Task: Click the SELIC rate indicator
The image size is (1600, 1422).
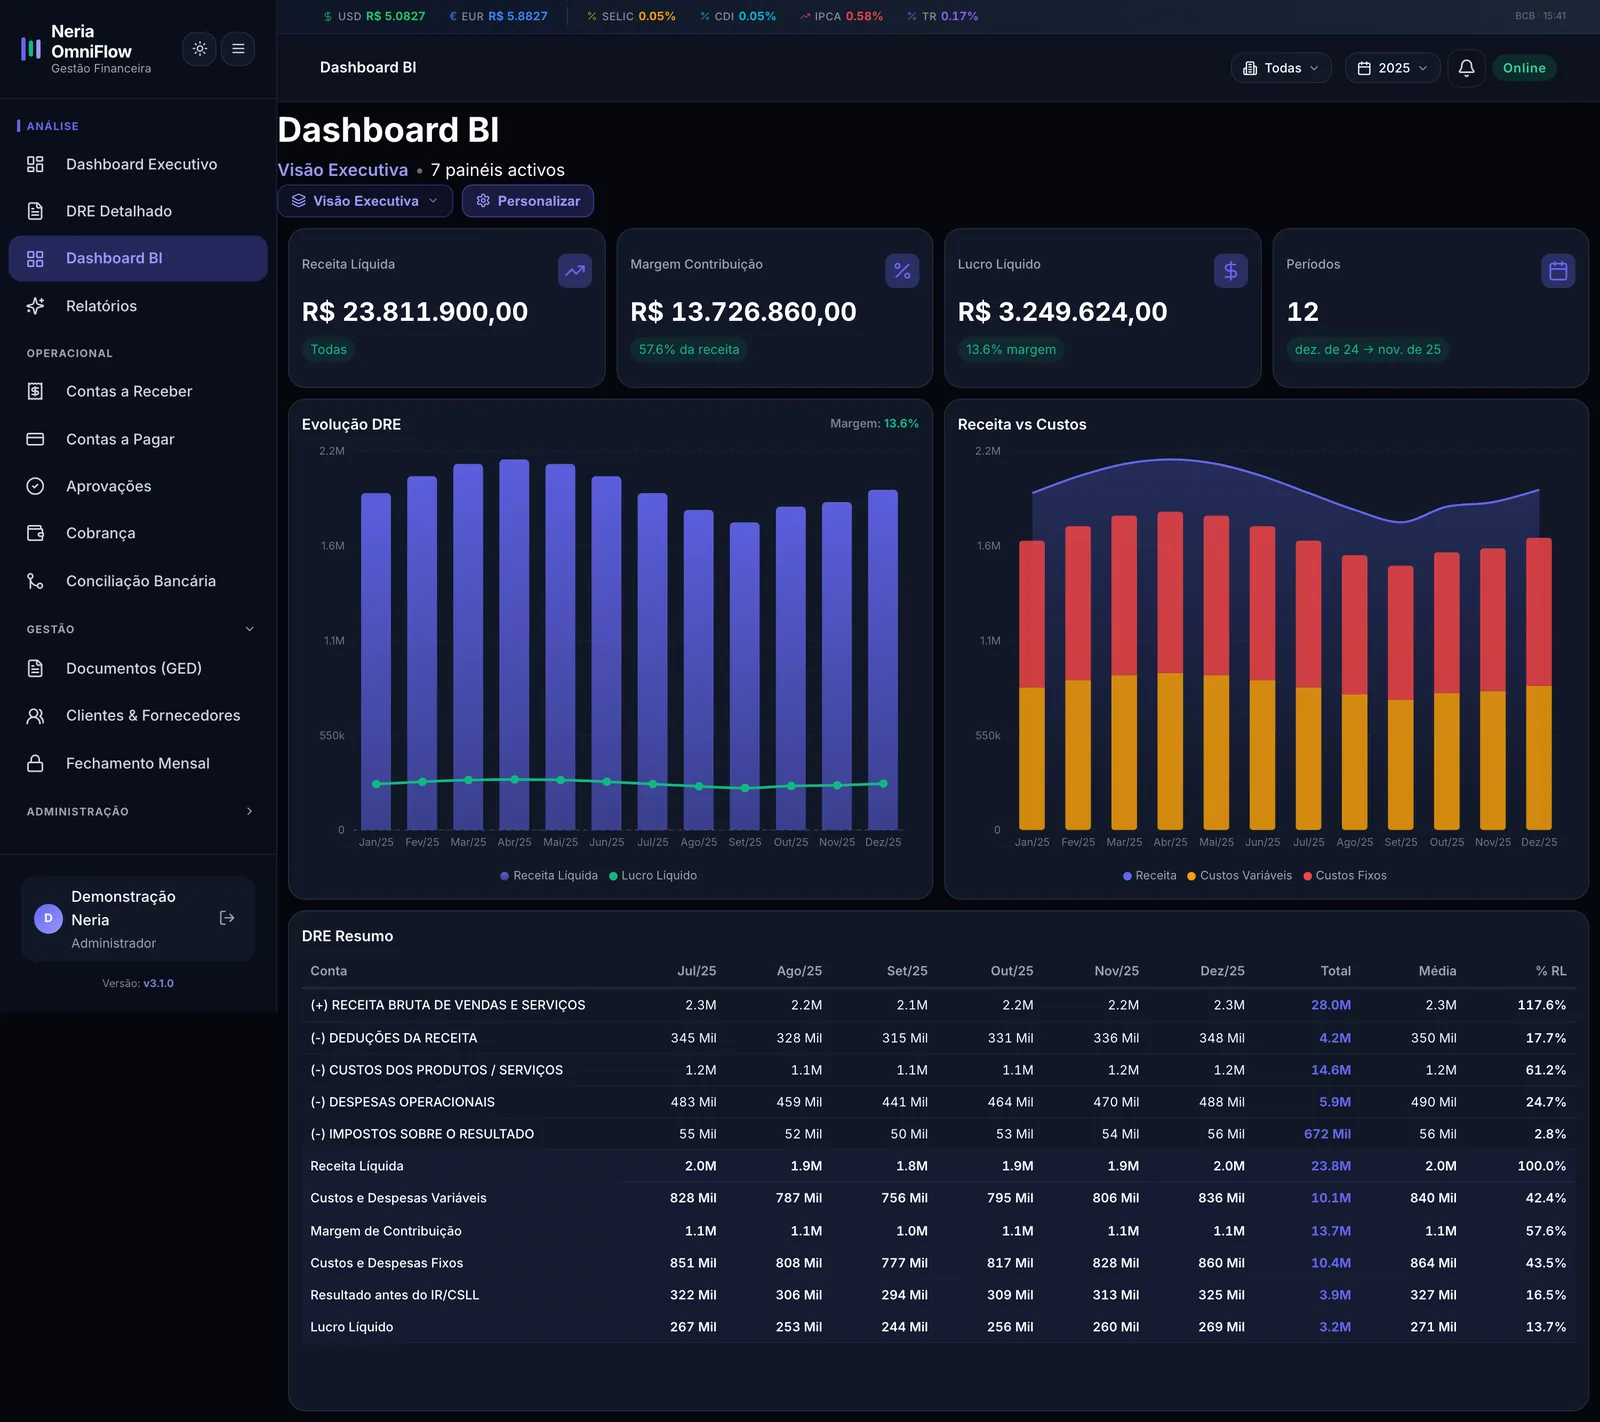Action: click(x=631, y=16)
